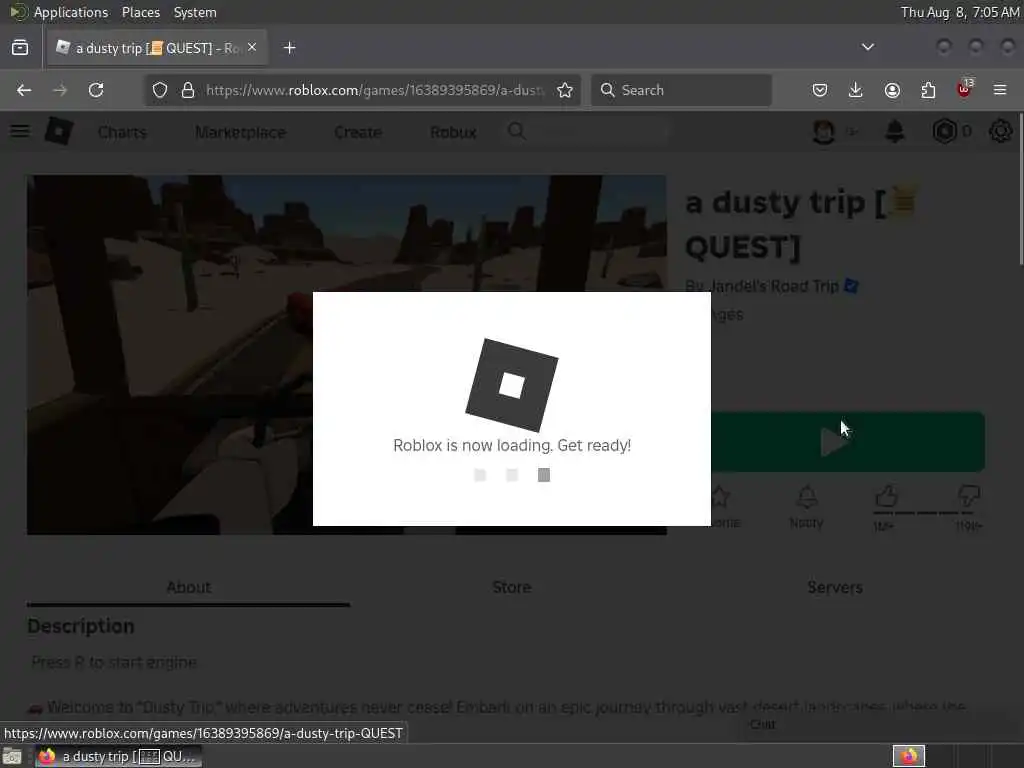
Task: Open the Firefox account icon
Action: (x=892, y=90)
